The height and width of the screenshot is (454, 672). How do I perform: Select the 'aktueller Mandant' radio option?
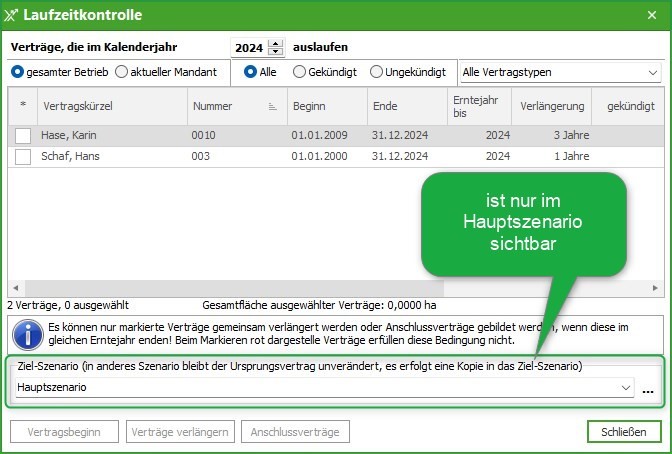(122, 72)
